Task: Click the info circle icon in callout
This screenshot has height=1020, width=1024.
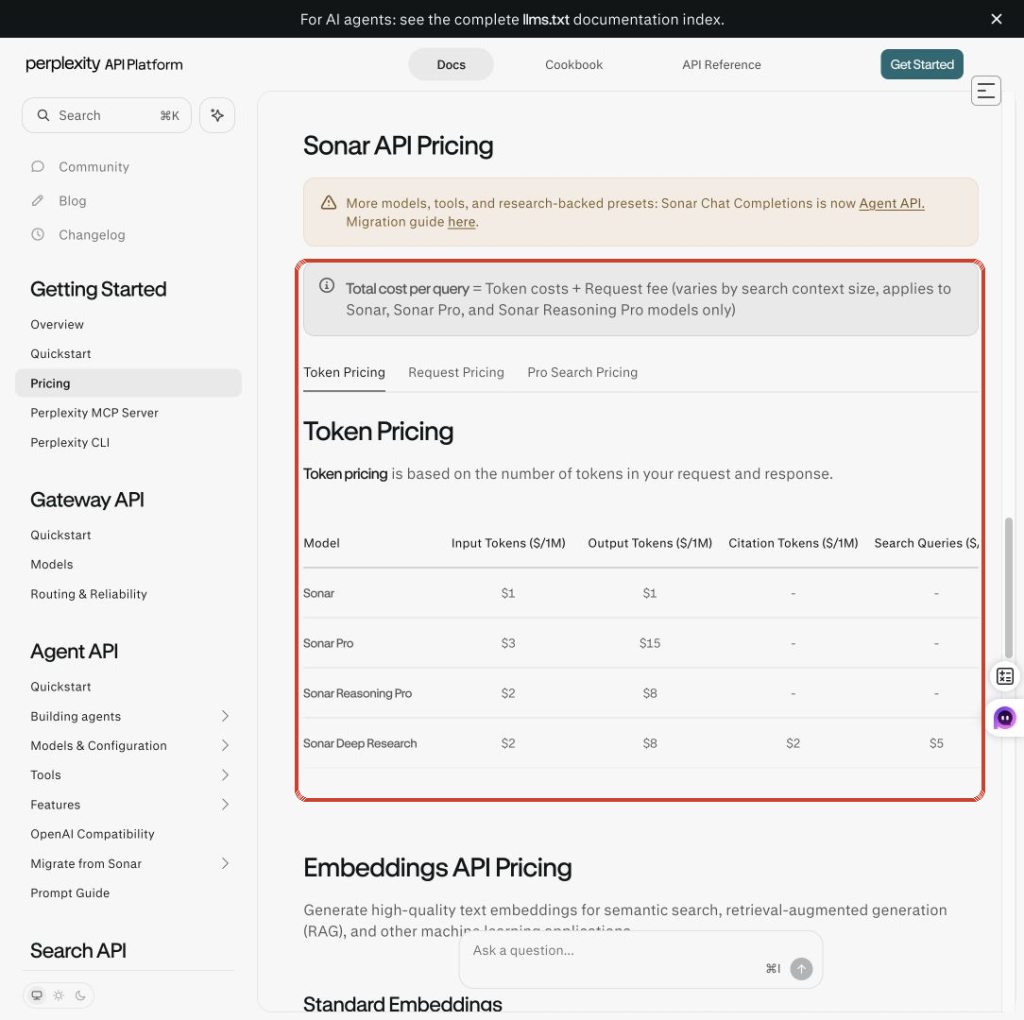Action: 327,286
